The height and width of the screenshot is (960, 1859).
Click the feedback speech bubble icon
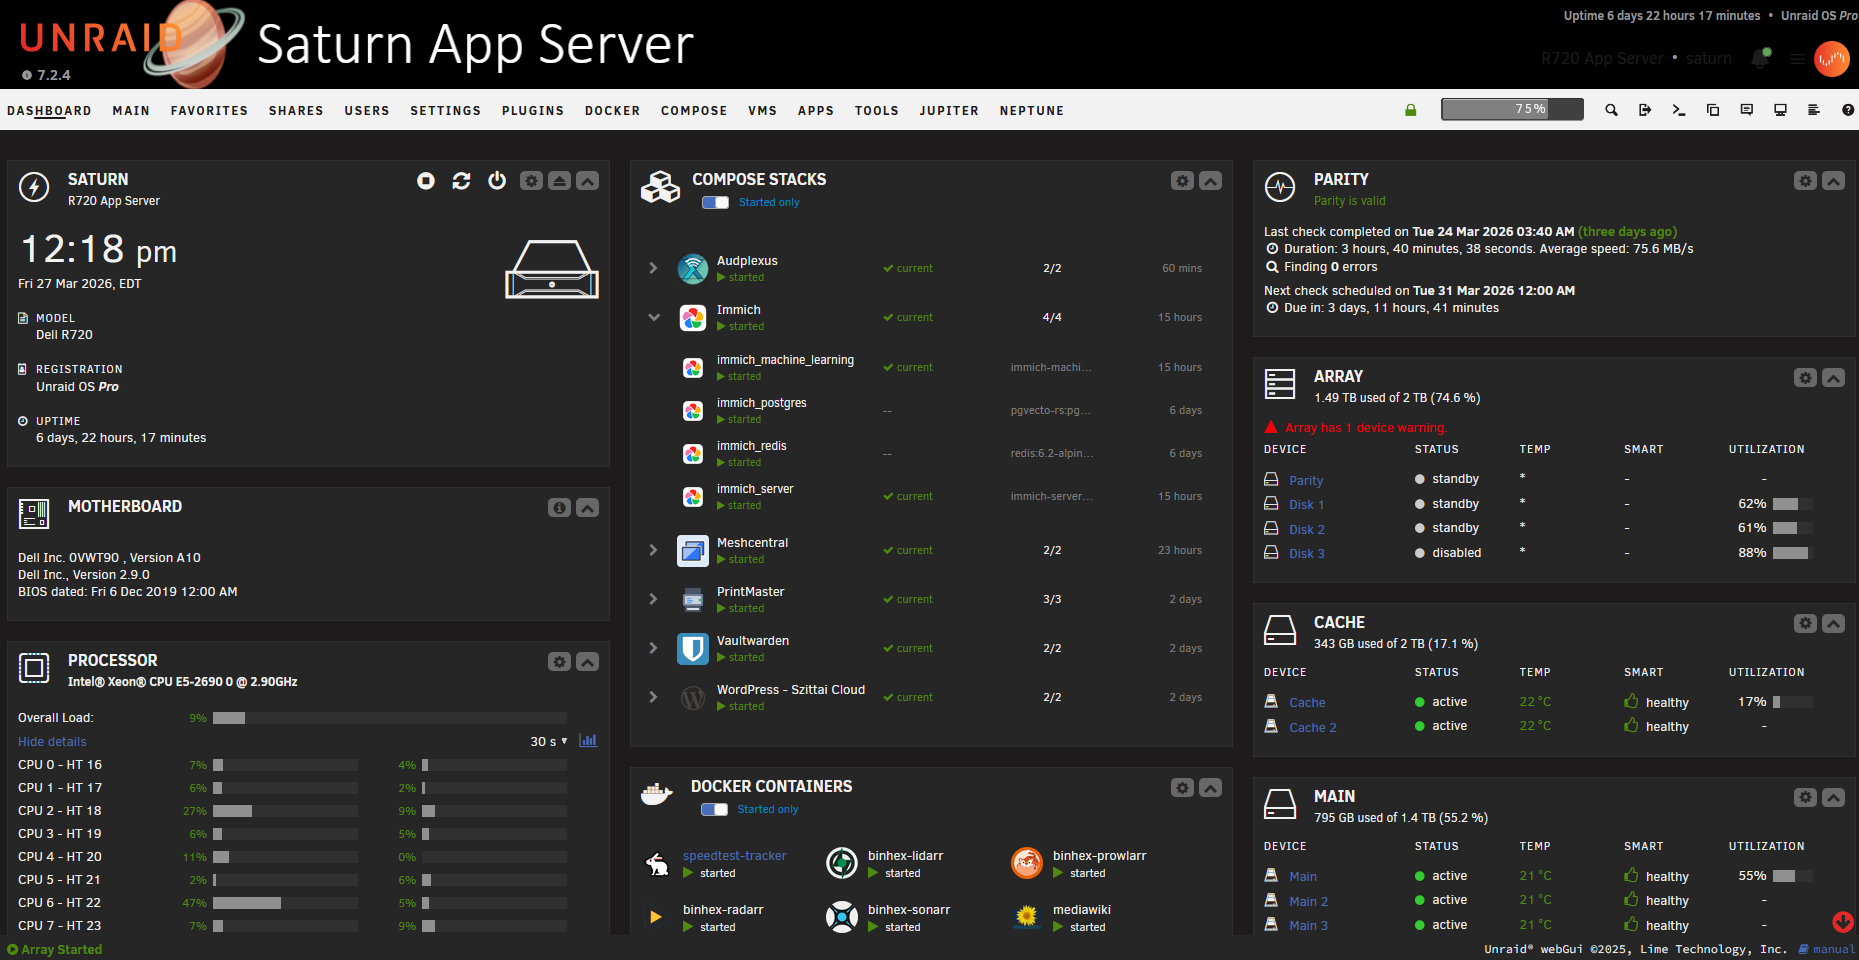click(1747, 110)
